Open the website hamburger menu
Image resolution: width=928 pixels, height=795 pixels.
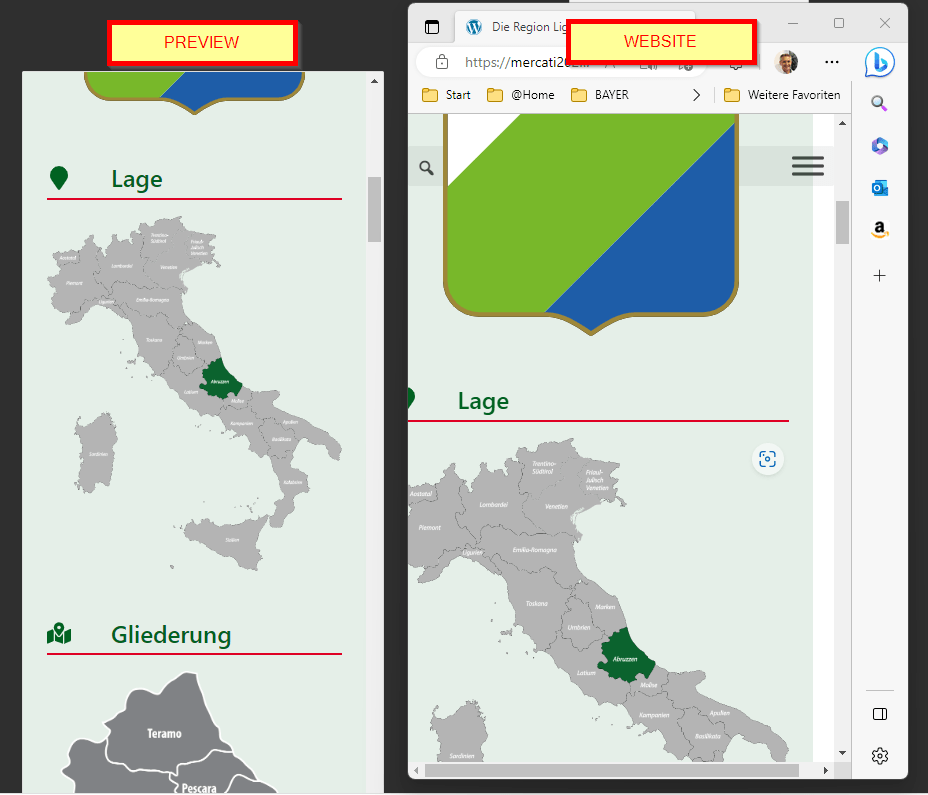(808, 166)
